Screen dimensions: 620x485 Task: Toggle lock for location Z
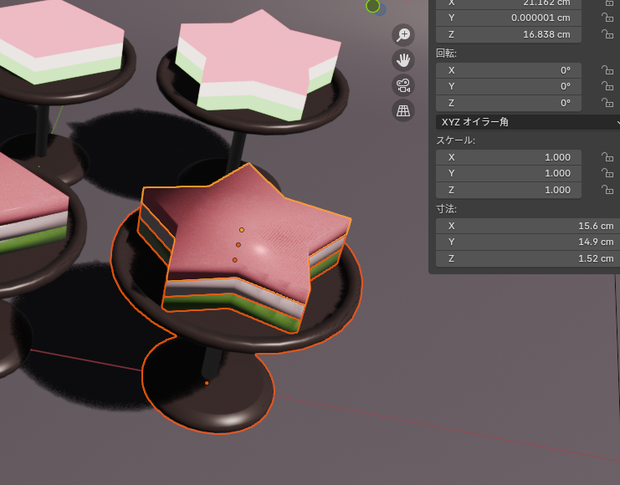point(607,34)
